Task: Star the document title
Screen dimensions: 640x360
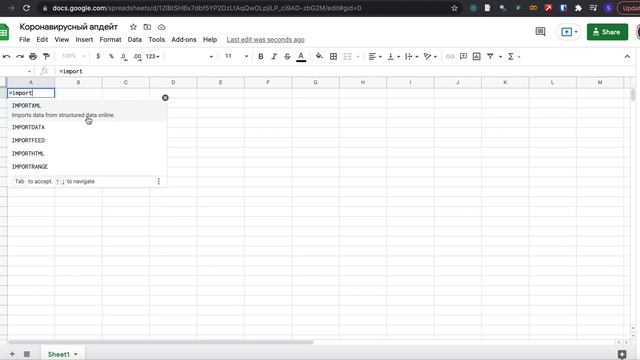Action: [x=133, y=27]
